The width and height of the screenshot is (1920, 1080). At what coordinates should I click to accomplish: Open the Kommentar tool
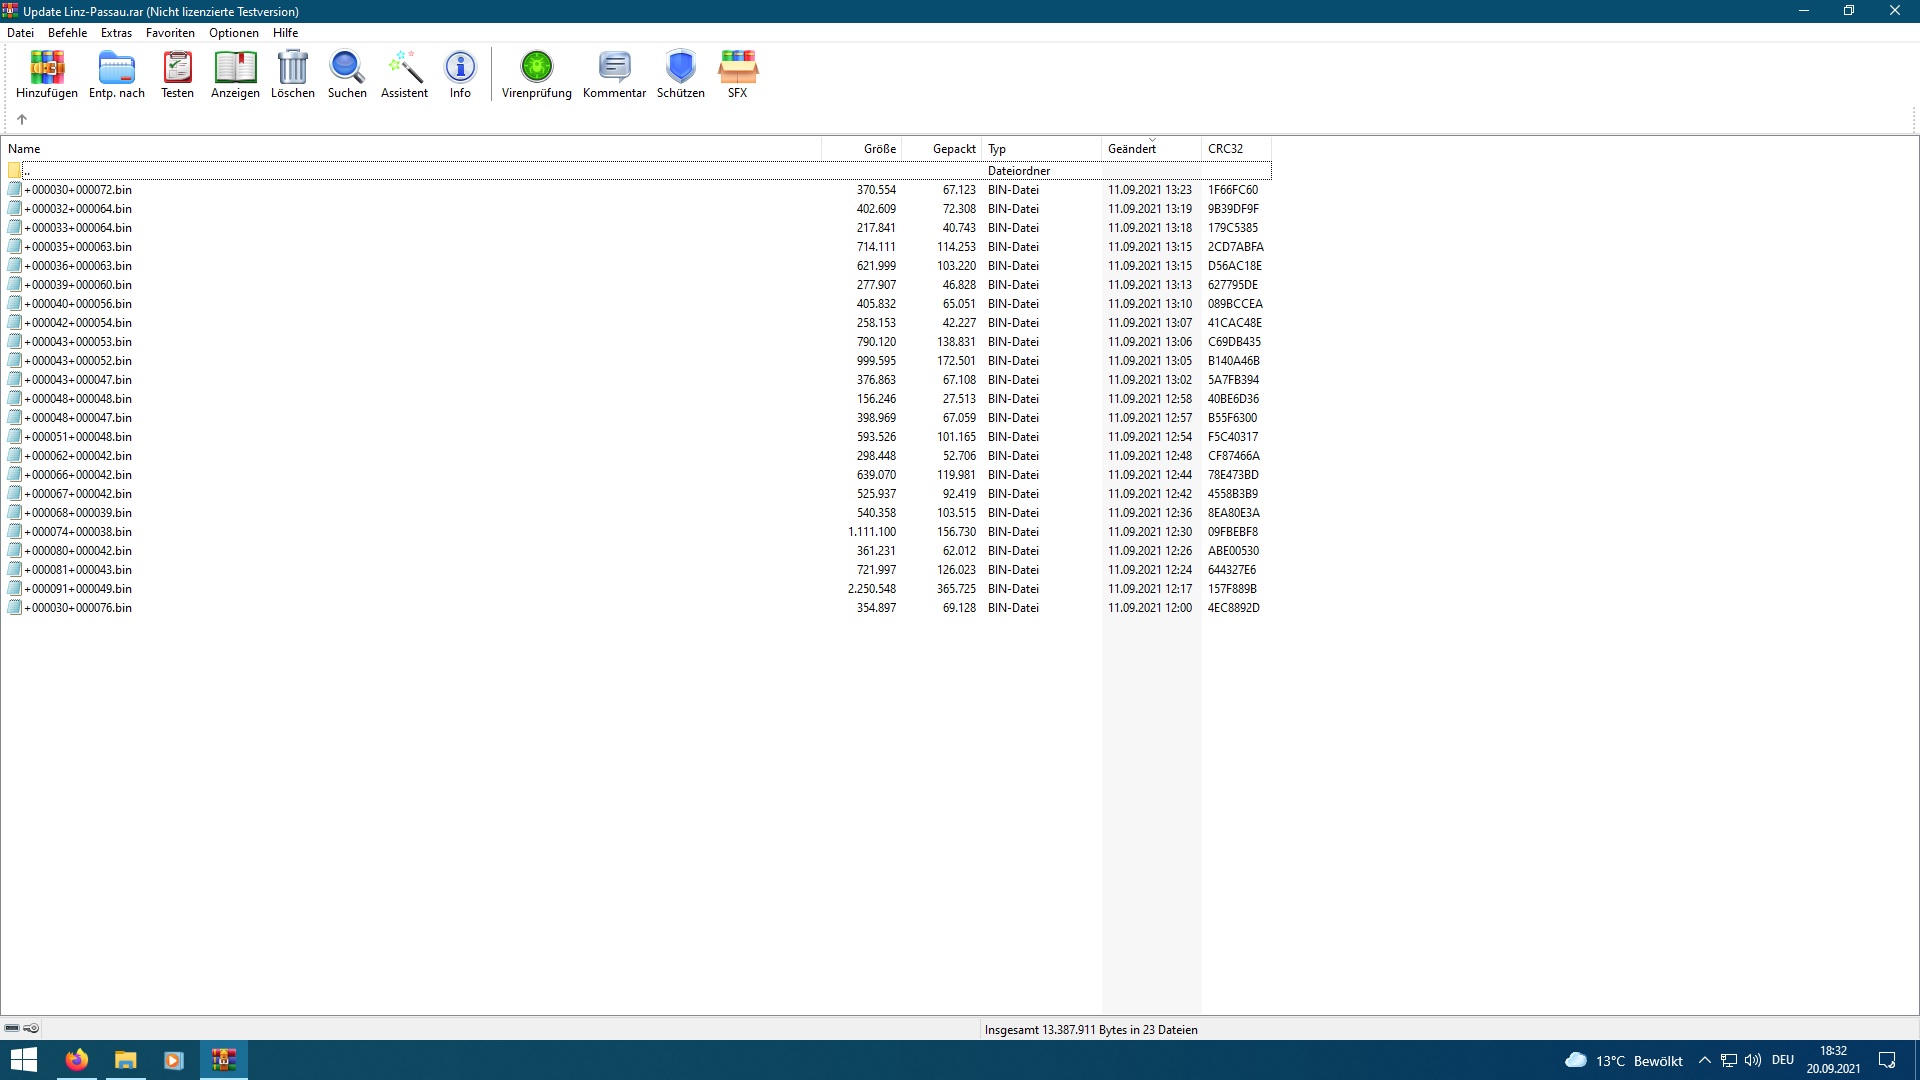pyautogui.click(x=614, y=74)
